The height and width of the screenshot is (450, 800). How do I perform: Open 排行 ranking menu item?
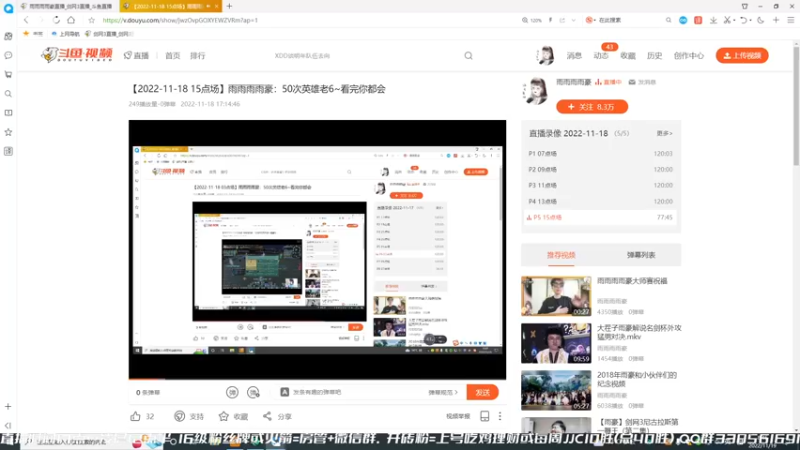click(x=197, y=56)
